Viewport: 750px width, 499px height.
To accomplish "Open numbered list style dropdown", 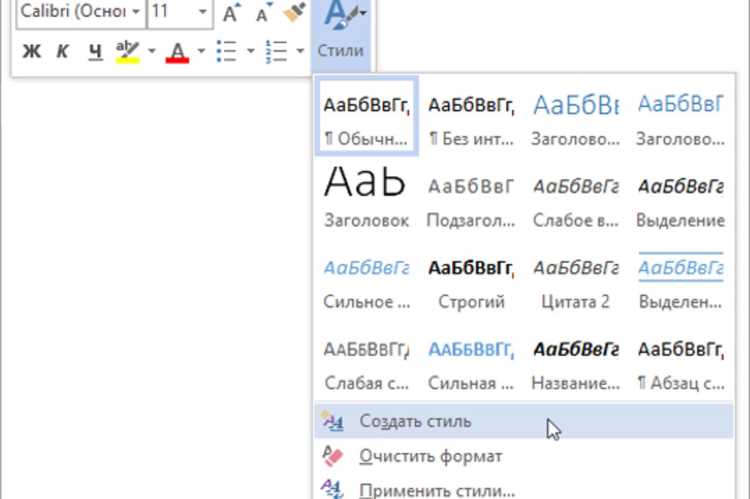I will (300, 51).
